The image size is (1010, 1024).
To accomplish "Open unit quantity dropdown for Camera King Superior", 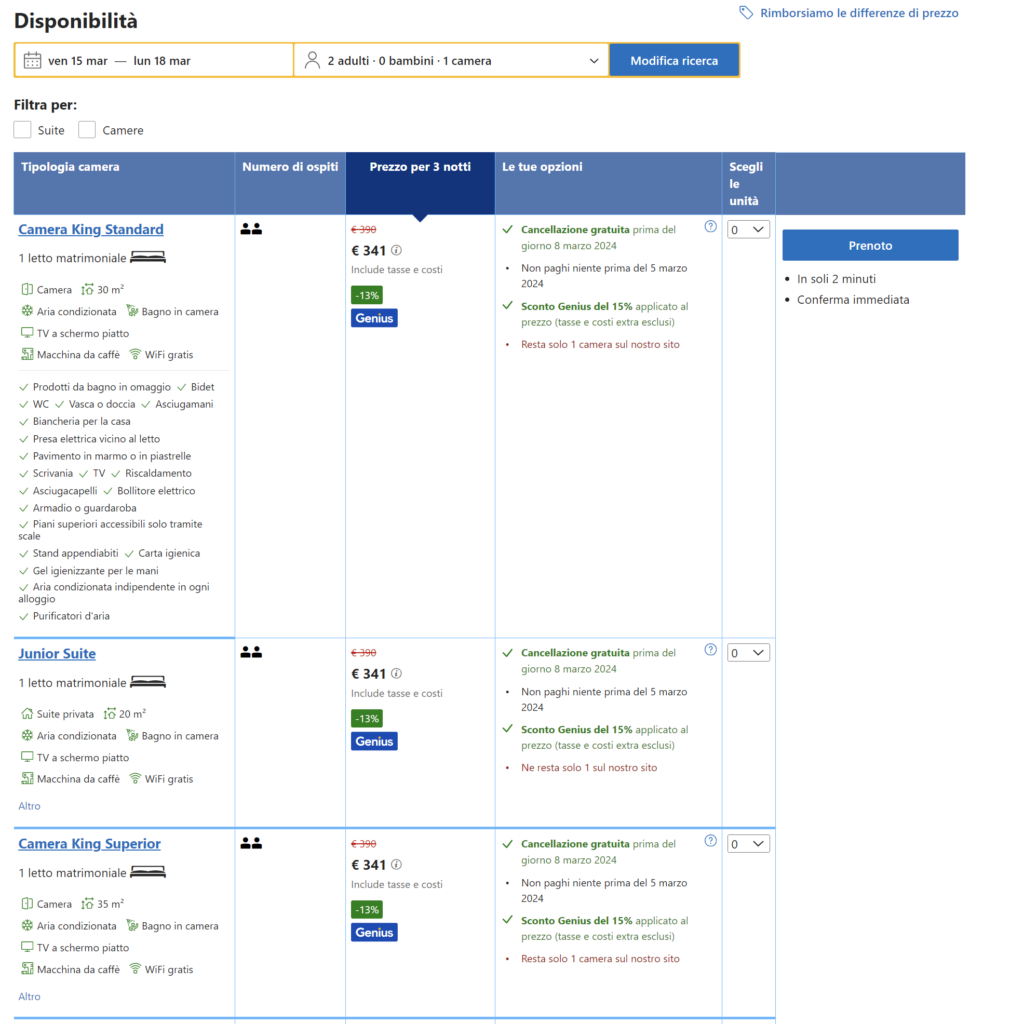I will coord(748,844).
